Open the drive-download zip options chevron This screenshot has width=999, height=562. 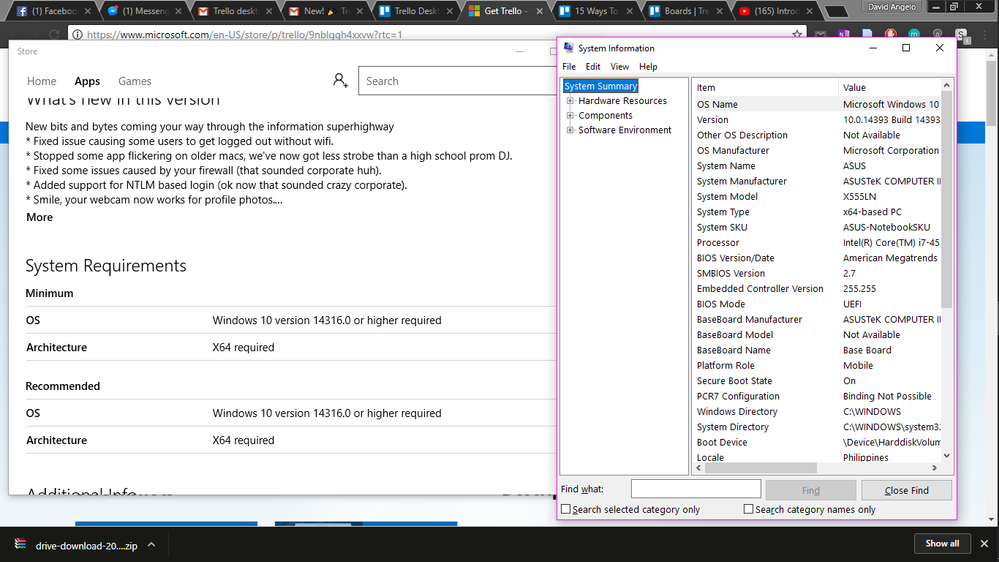coord(152,545)
